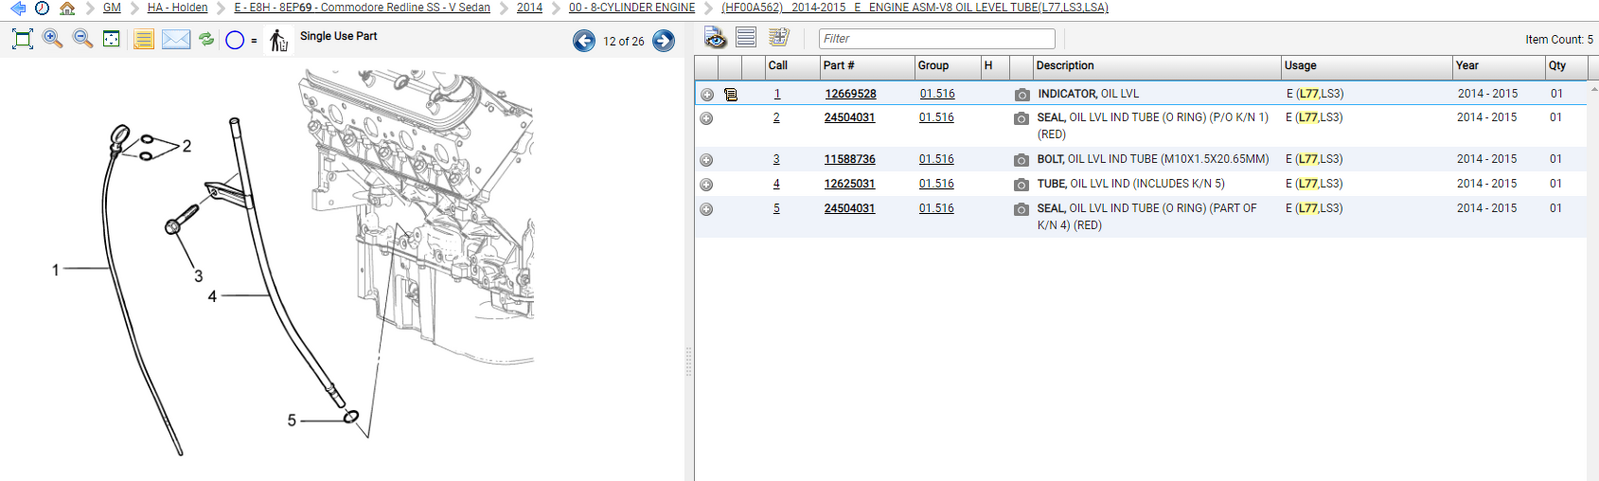Go to next illustration arrow
The width and height of the screenshot is (1599, 481).
click(x=663, y=41)
